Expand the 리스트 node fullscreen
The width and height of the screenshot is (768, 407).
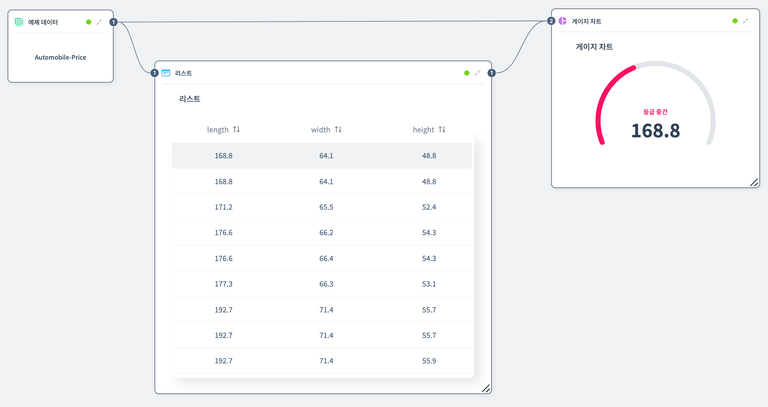(x=477, y=73)
